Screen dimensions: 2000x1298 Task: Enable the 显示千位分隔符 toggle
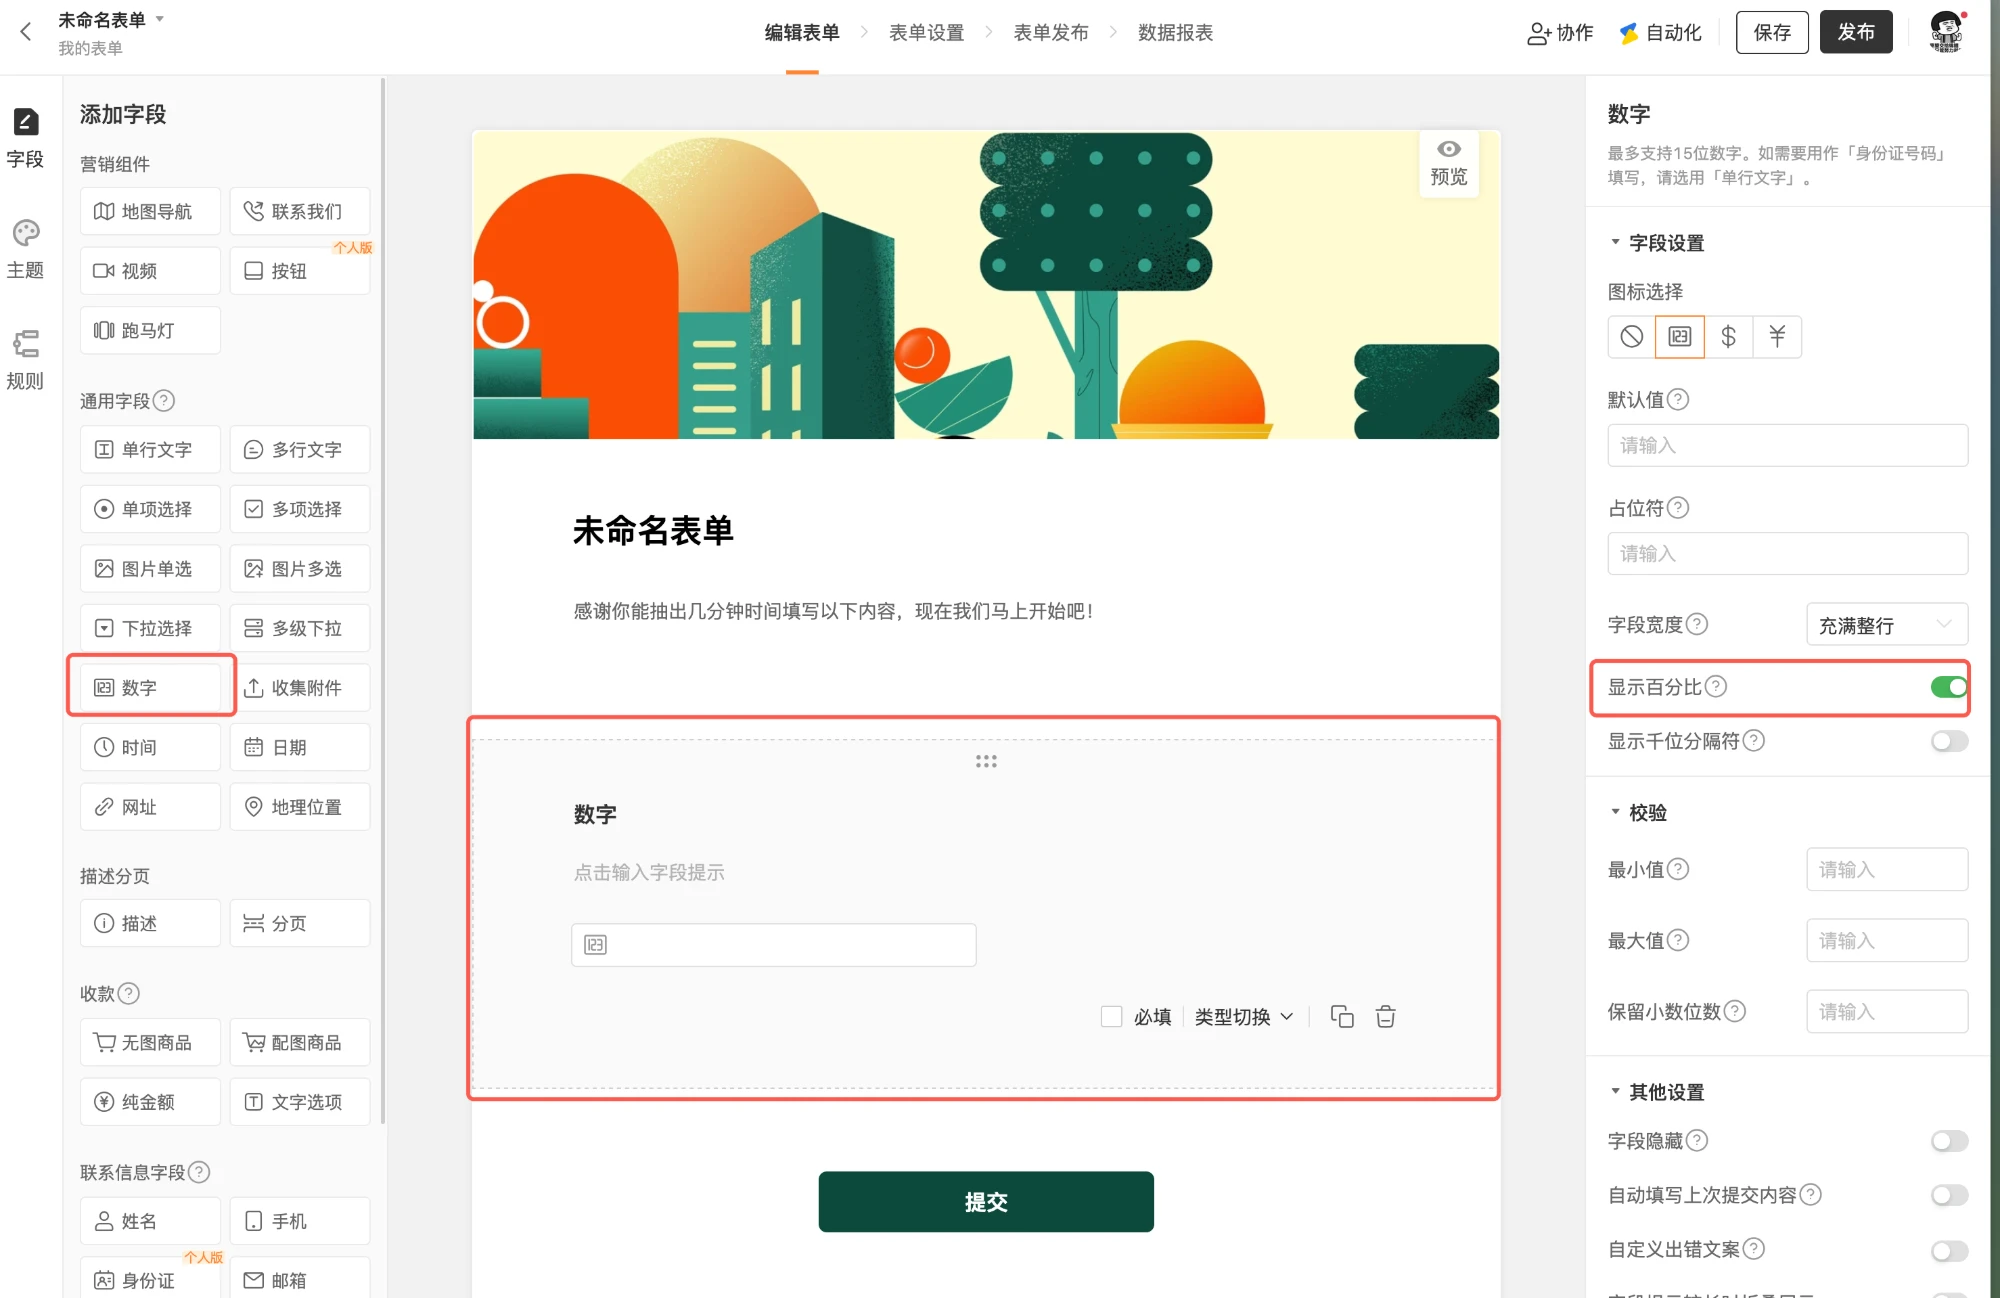click(x=1949, y=741)
